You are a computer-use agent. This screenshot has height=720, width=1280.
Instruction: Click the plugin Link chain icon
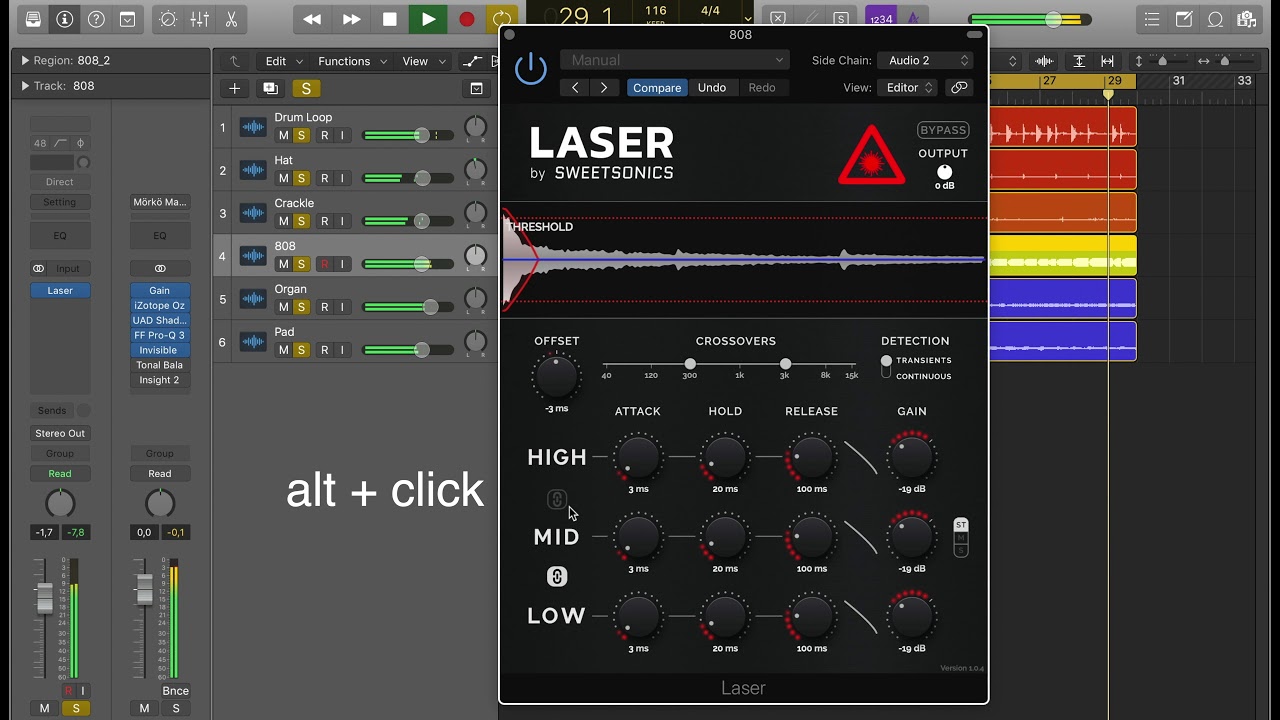coord(959,87)
